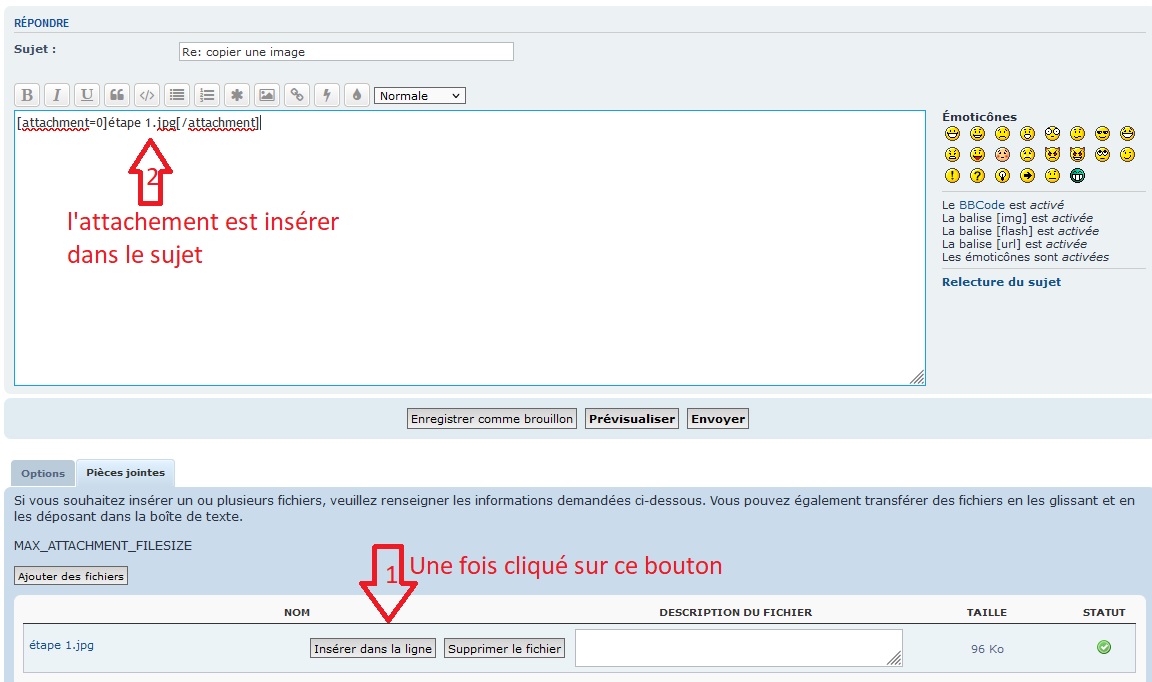Viewport: 1152px width, 682px height.
Task: Open the Normale font size dropdown
Action: pyautogui.click(x=420, y=96)
